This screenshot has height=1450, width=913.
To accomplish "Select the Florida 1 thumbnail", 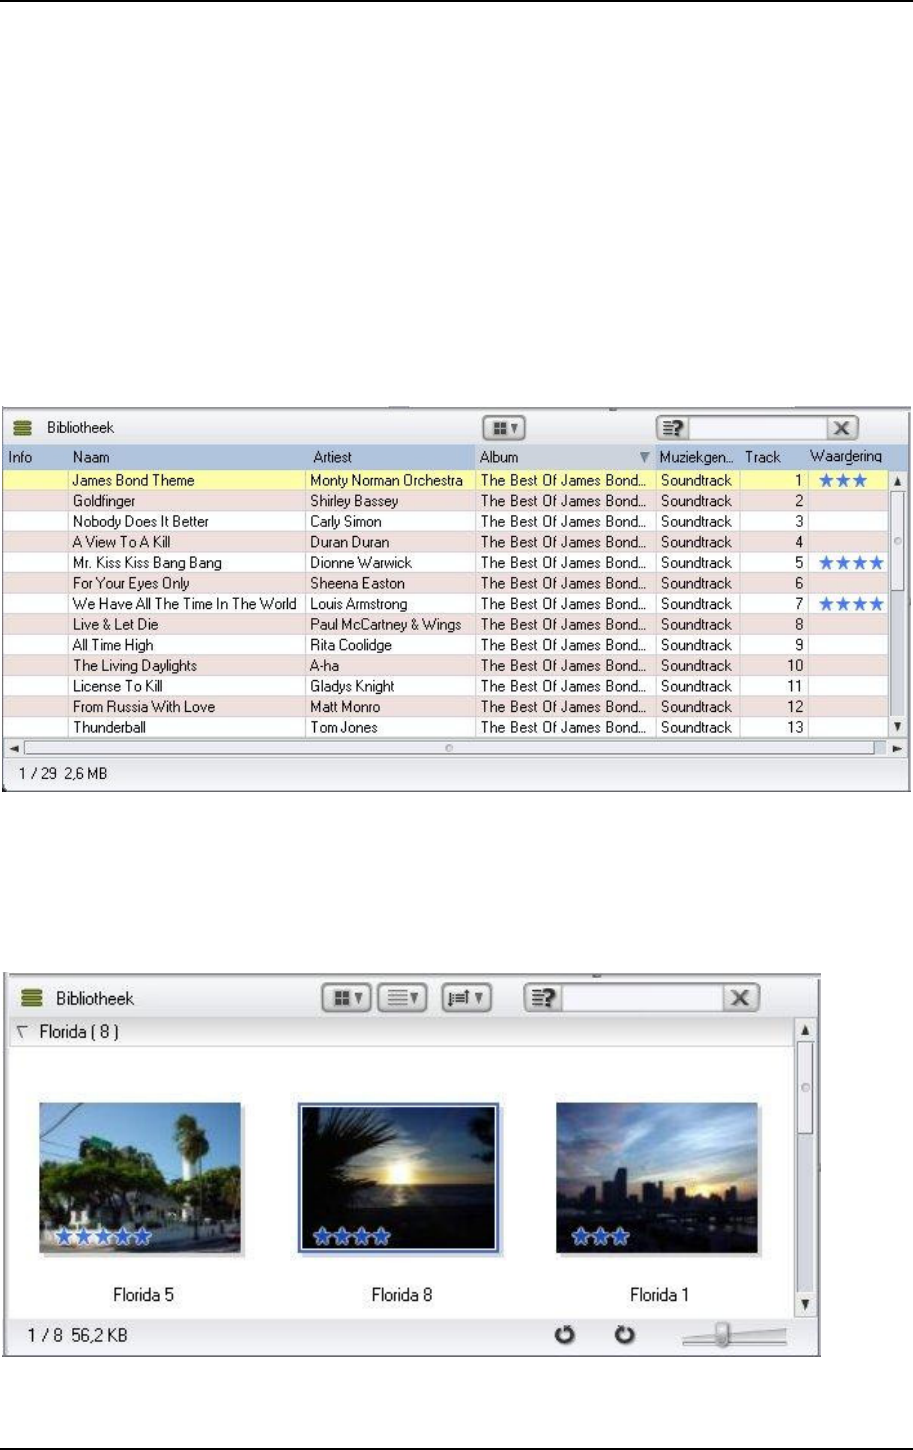I will point(657,1178).
